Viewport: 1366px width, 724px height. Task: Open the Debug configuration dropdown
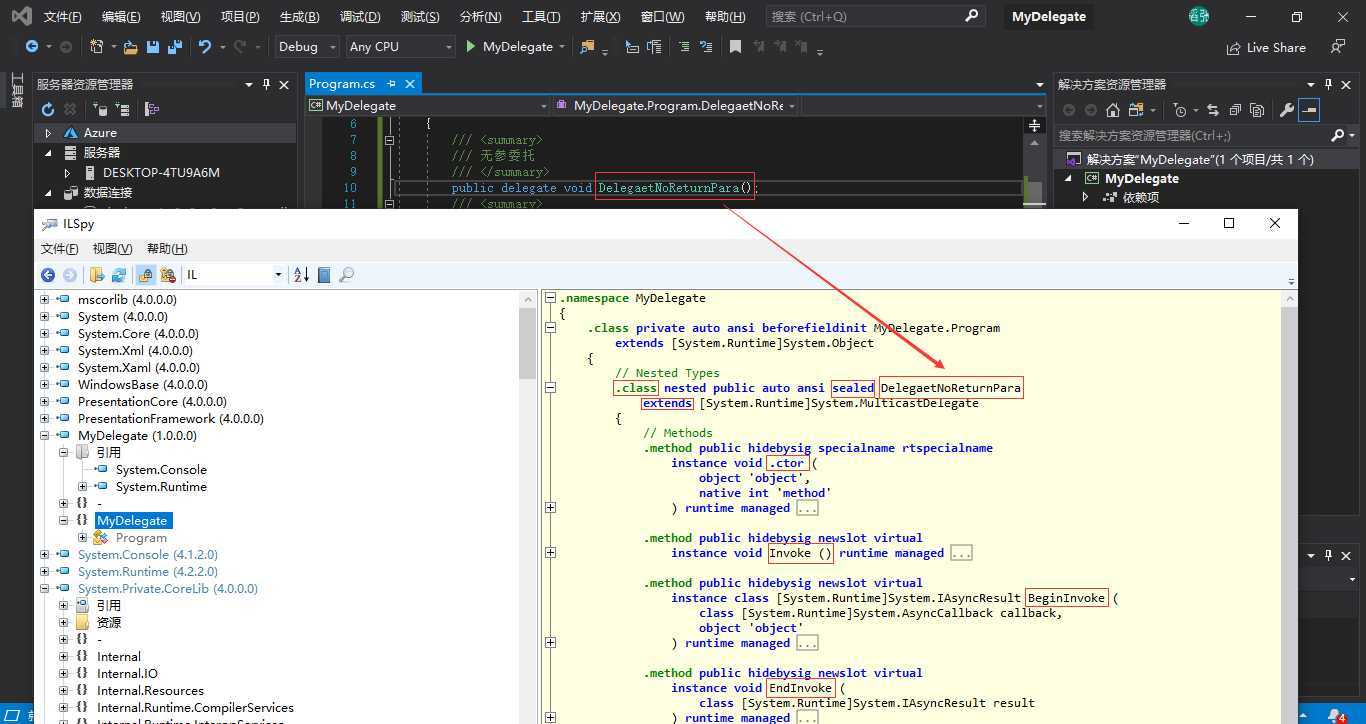tap(306, 47)
